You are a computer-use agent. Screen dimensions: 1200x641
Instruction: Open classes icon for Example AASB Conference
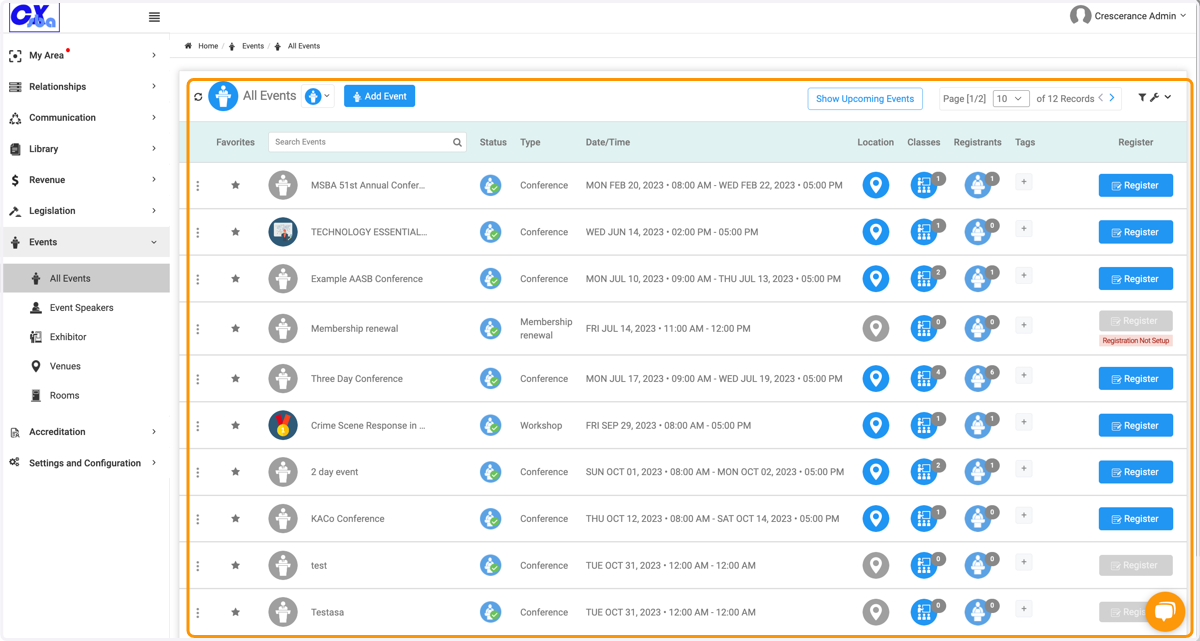tap(924, 279)
